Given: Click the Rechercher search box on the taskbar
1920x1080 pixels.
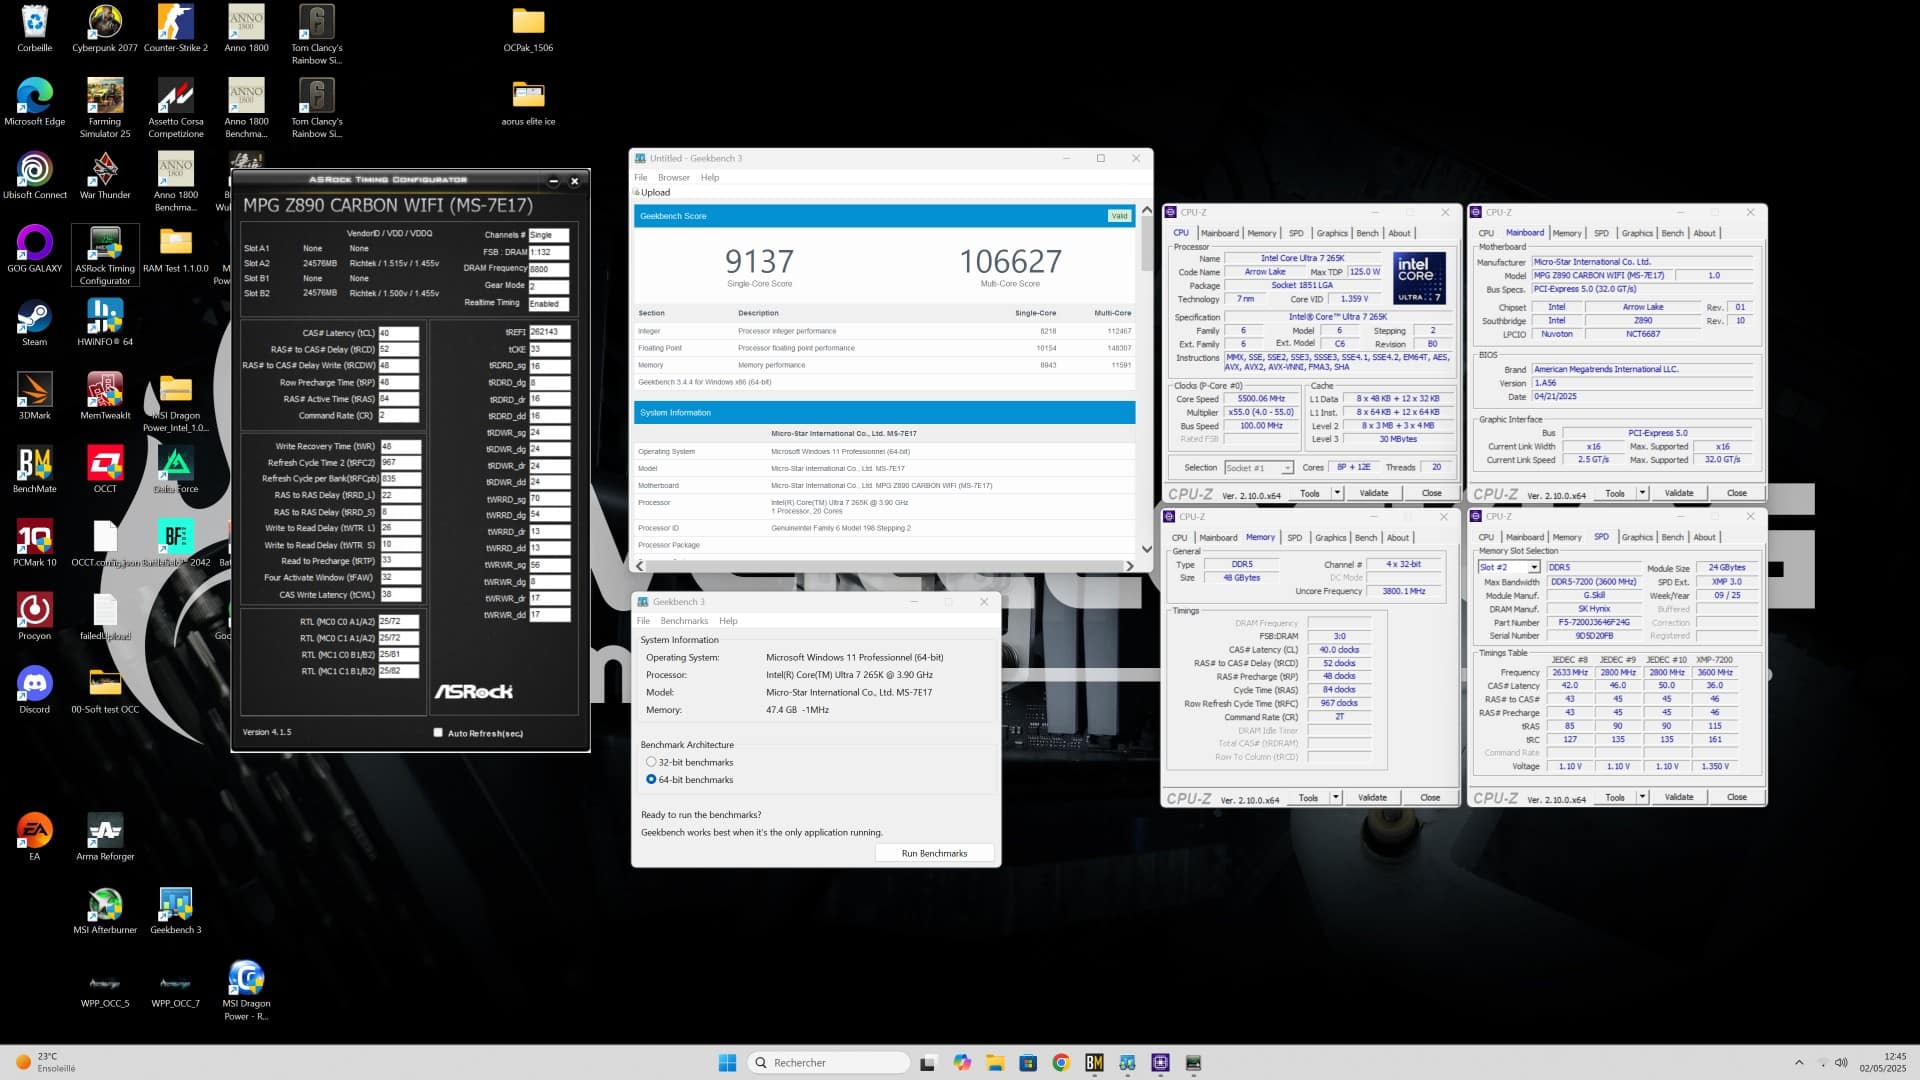Looking at the screenshot, I should [x=829, y=1062].
